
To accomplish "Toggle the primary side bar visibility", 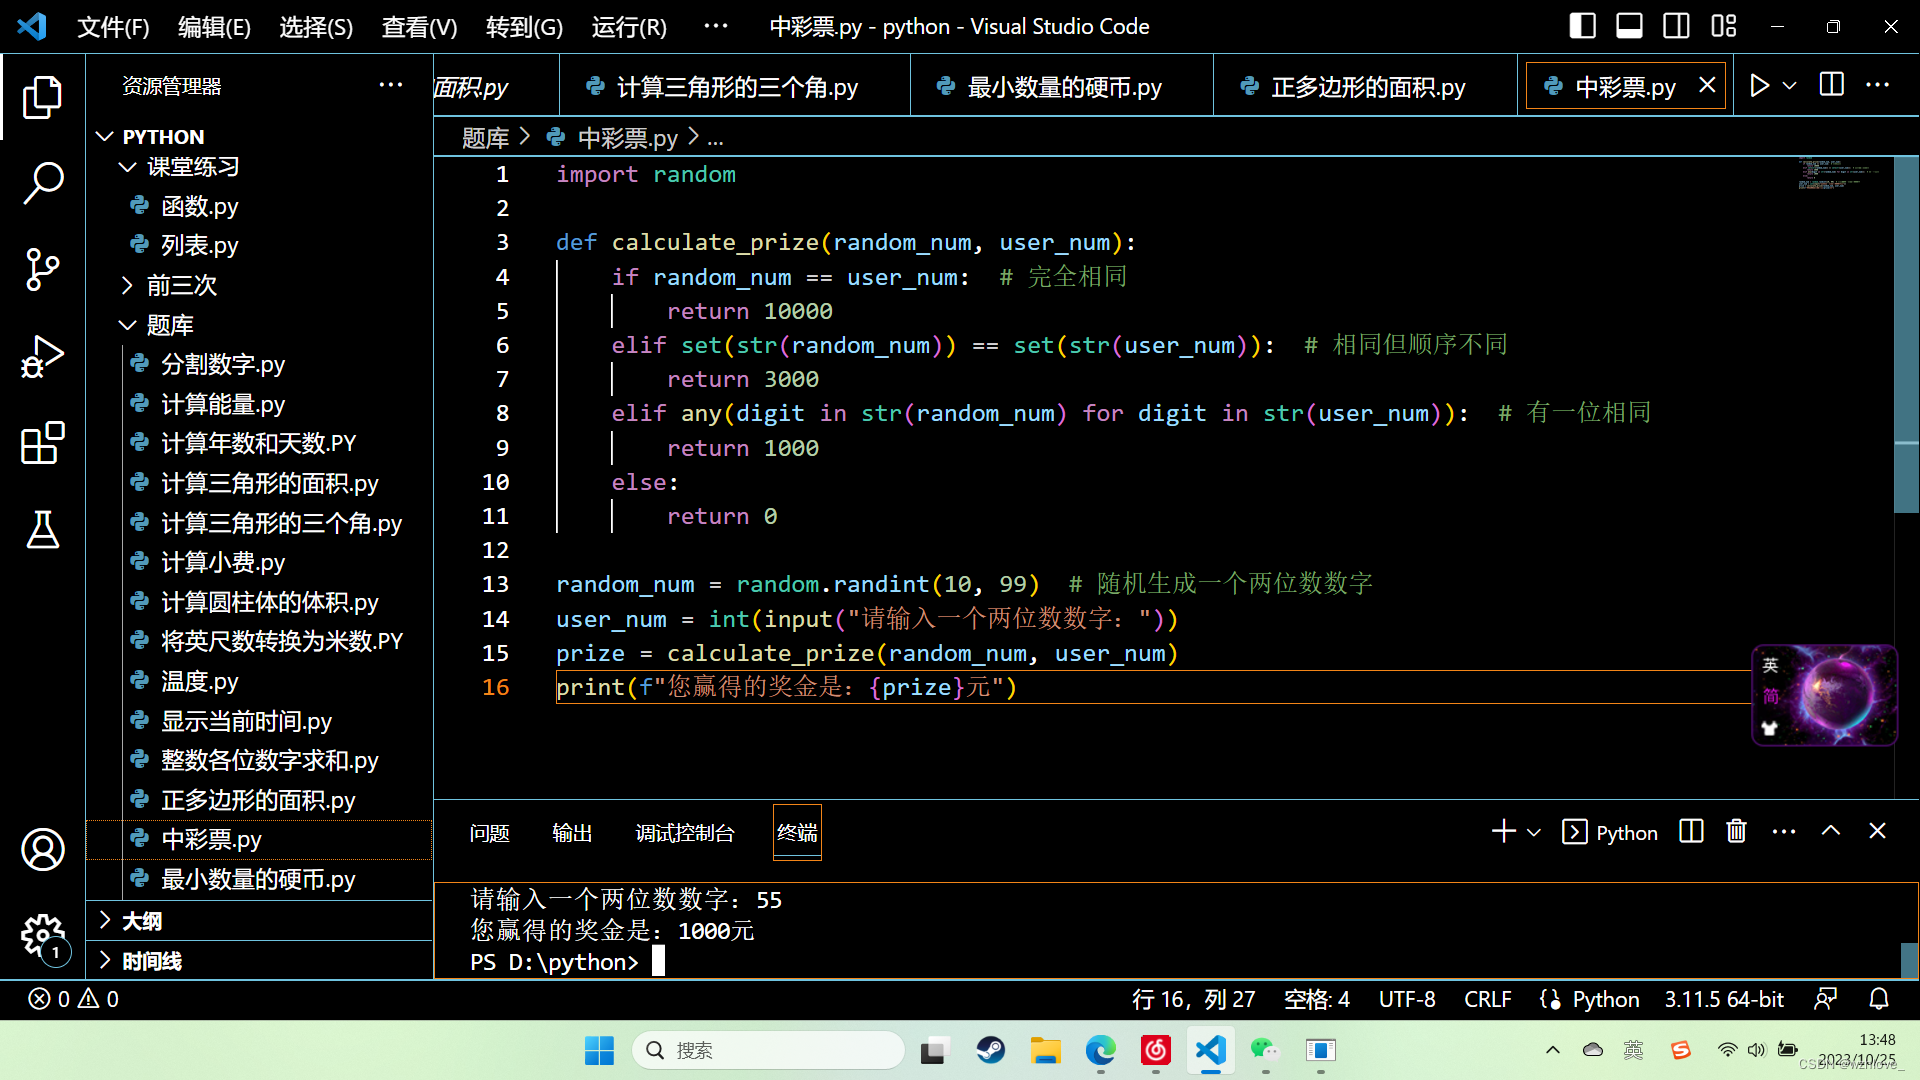I will point(1582,26).
